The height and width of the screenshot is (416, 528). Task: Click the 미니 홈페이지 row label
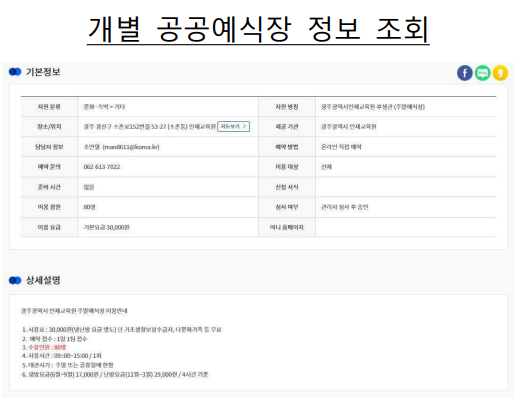287,227
